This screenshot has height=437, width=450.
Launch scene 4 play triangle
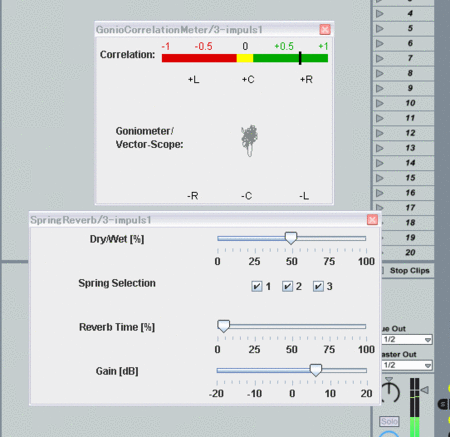click(379, 13)
